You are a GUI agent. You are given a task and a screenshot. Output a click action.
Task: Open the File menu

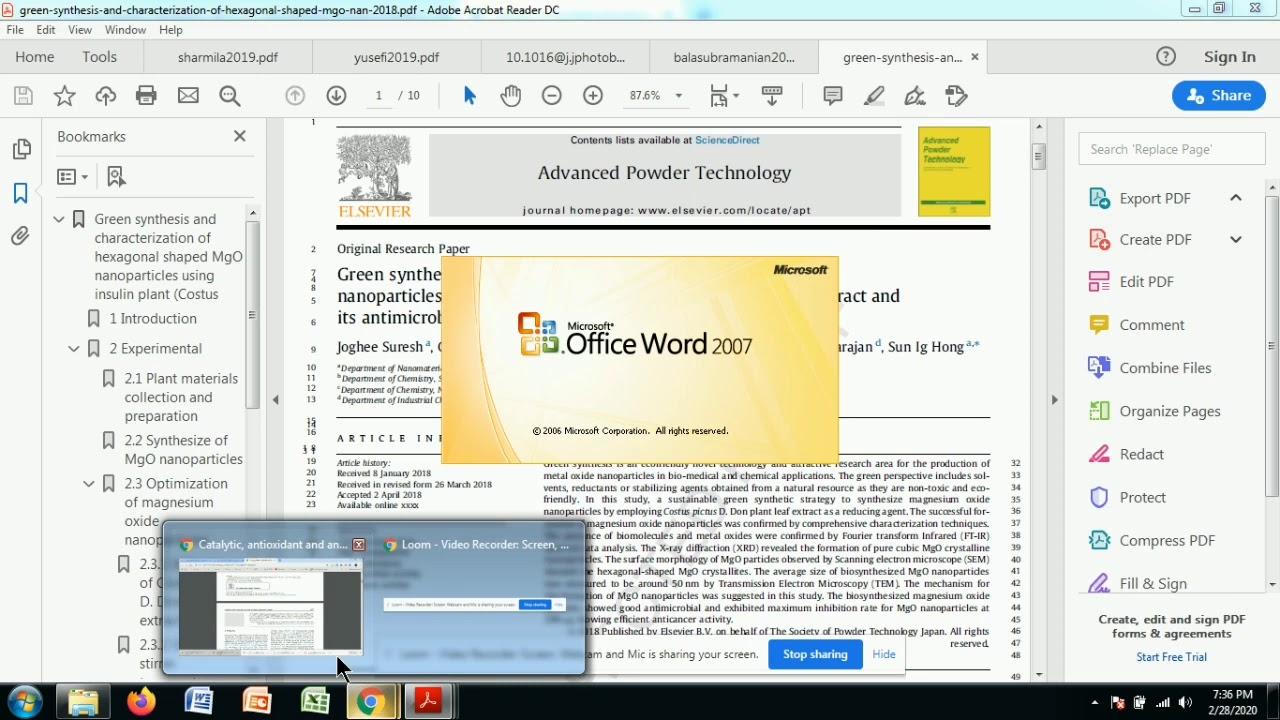coord(15,30)
